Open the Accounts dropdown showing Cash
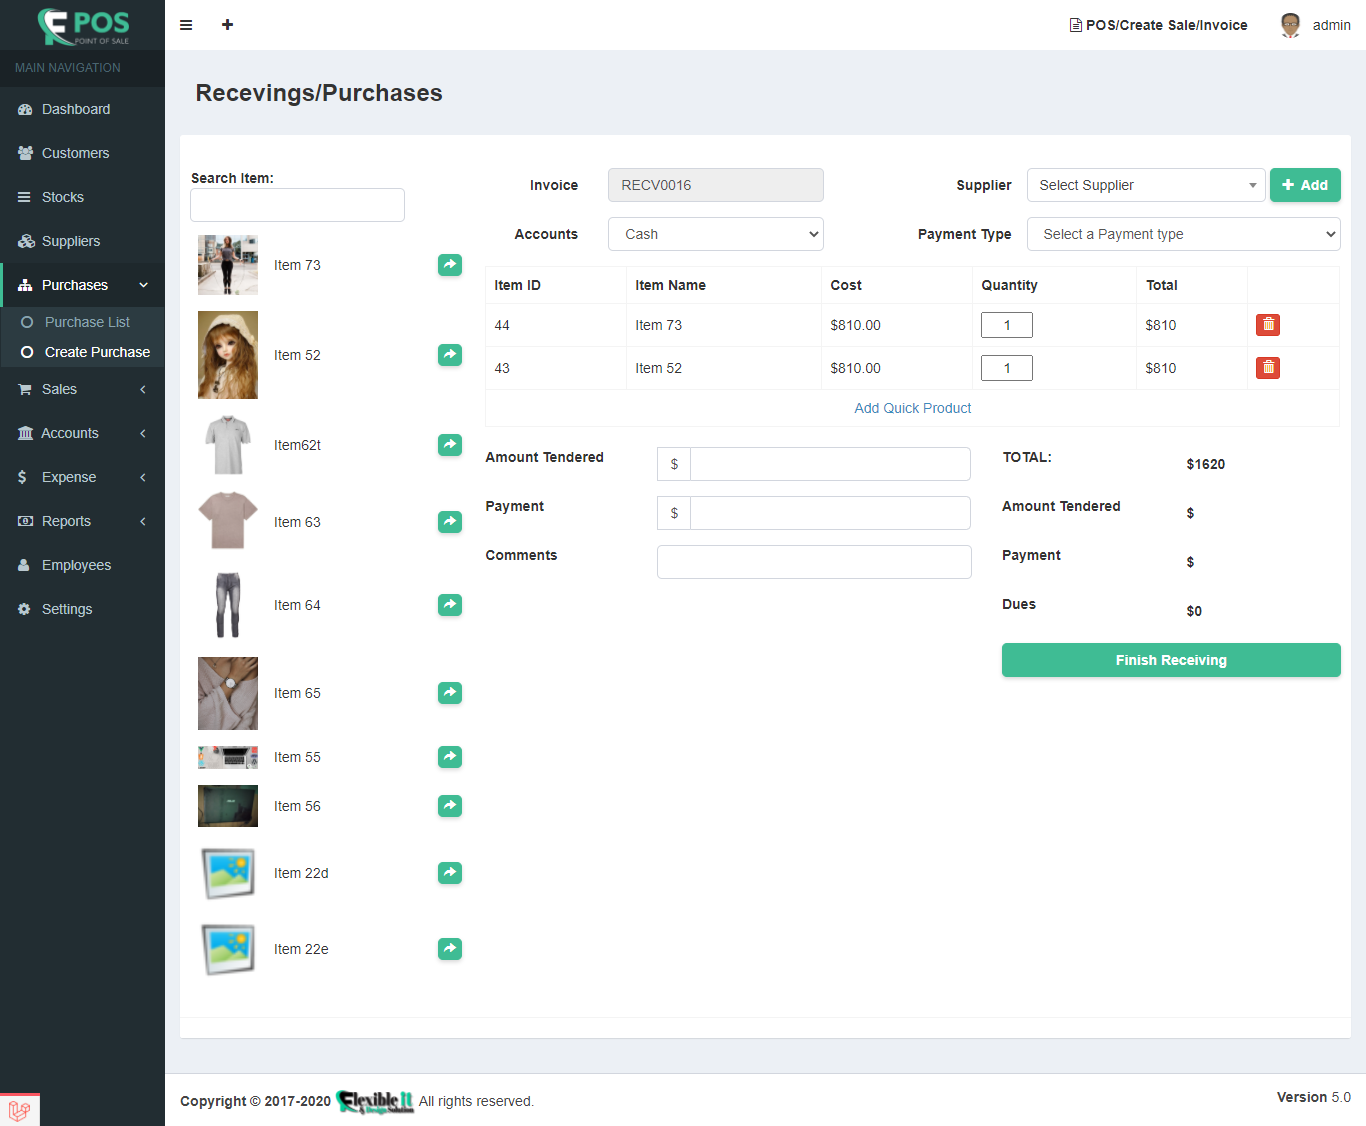 (x=715, y=233)
